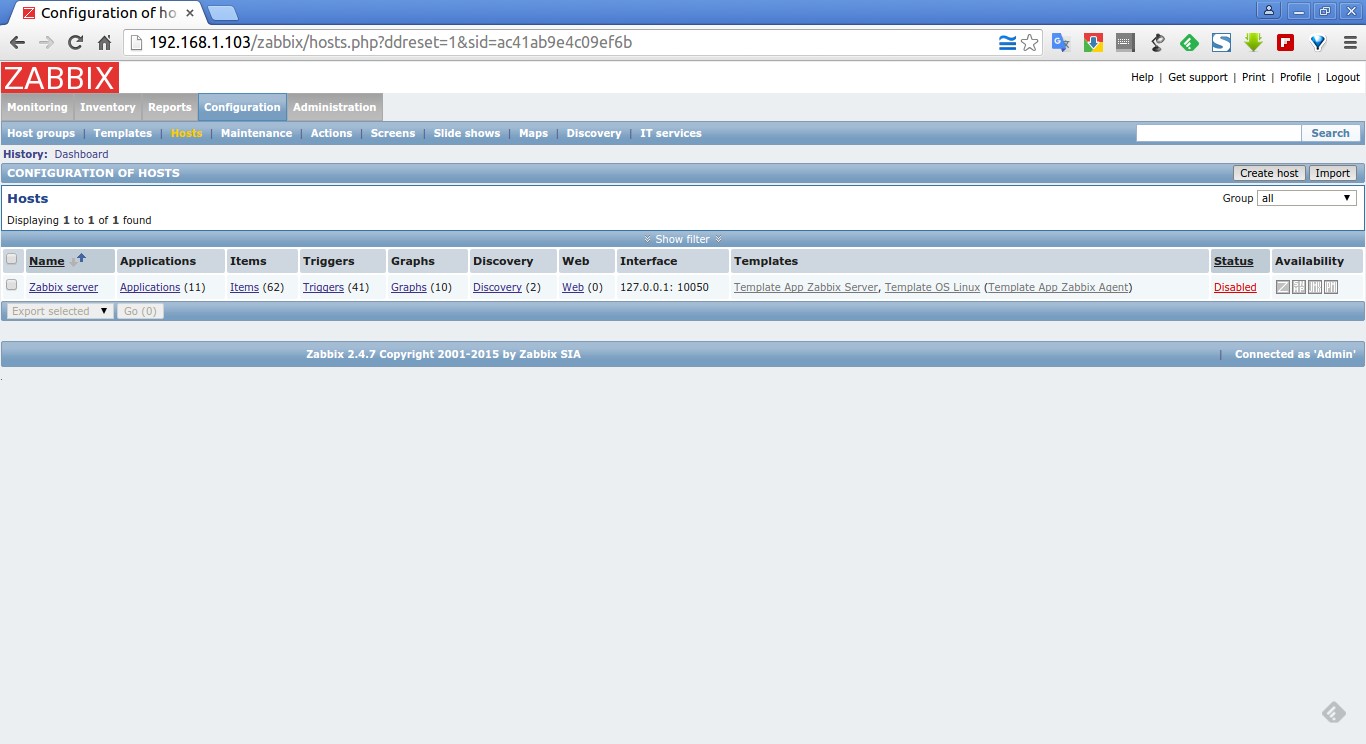Open the Triggers link for Zabbix server

coord(323,287)
